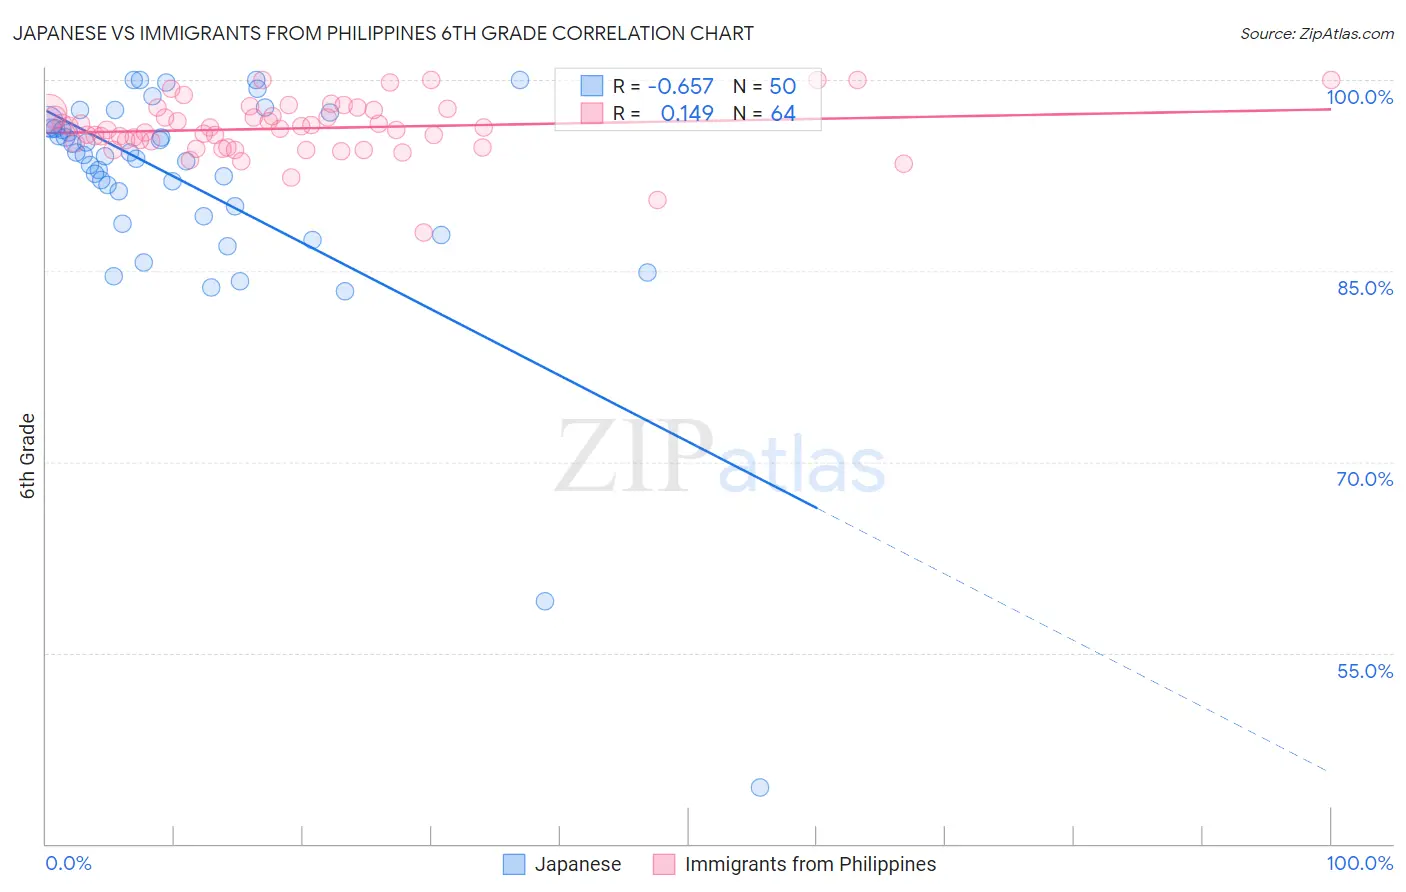Click the 55.0% y-axis tick label
Image resolution: width=1406 pixels, height=892 pixels.
point(1365,671)
